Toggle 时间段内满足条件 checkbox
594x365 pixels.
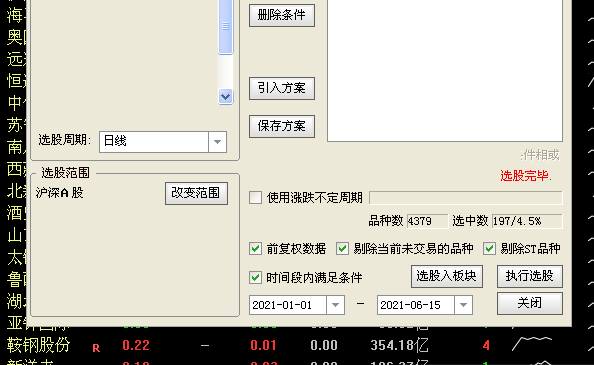click(255, 278)
